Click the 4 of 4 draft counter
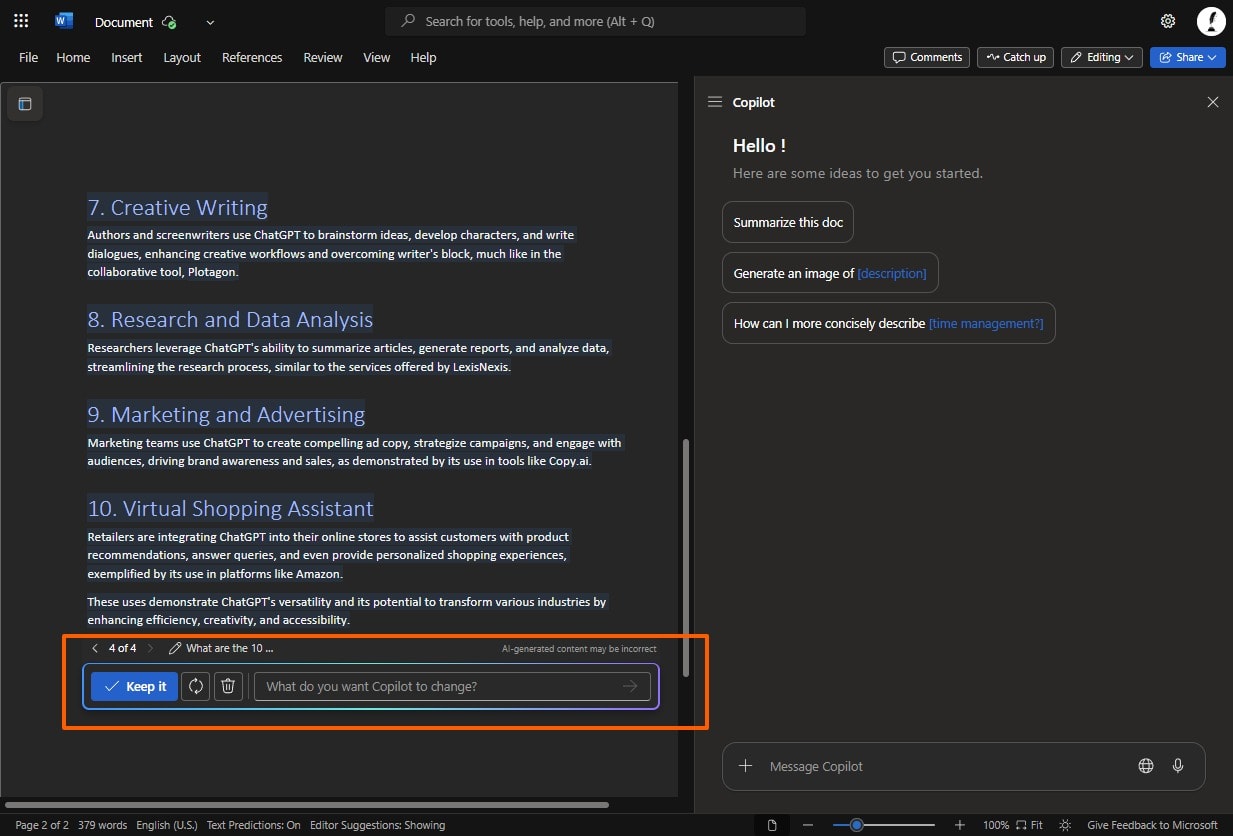1233x836 pixels. click(x=122, y=648)
